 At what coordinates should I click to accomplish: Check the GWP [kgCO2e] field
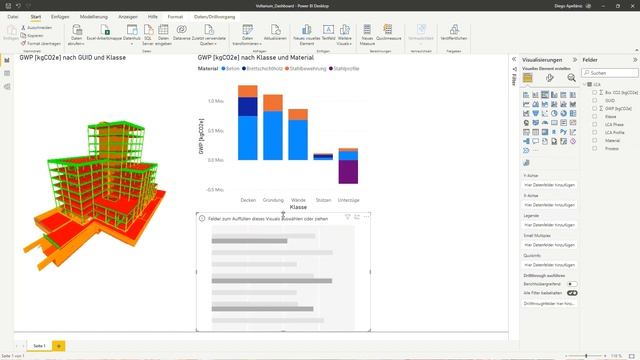coord(595,109)
